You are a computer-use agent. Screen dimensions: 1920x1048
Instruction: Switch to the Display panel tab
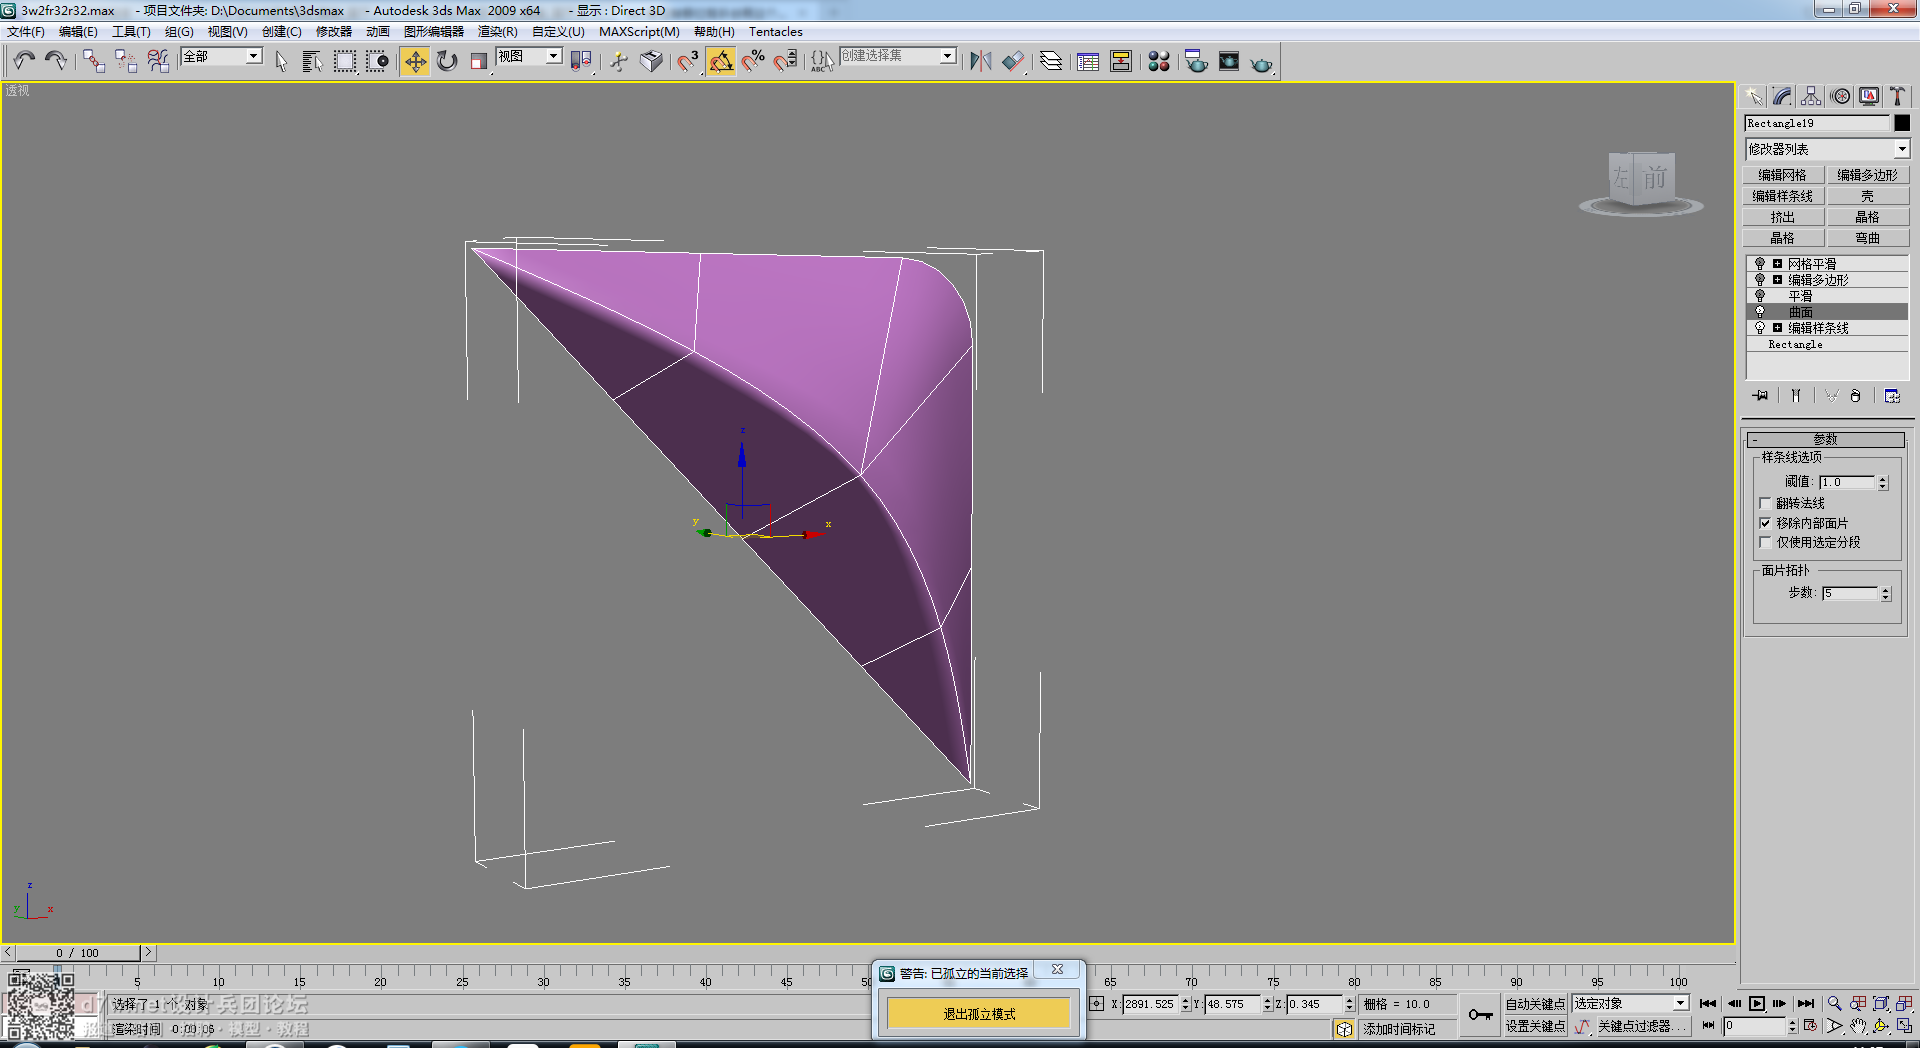(x=1869, y=96)
